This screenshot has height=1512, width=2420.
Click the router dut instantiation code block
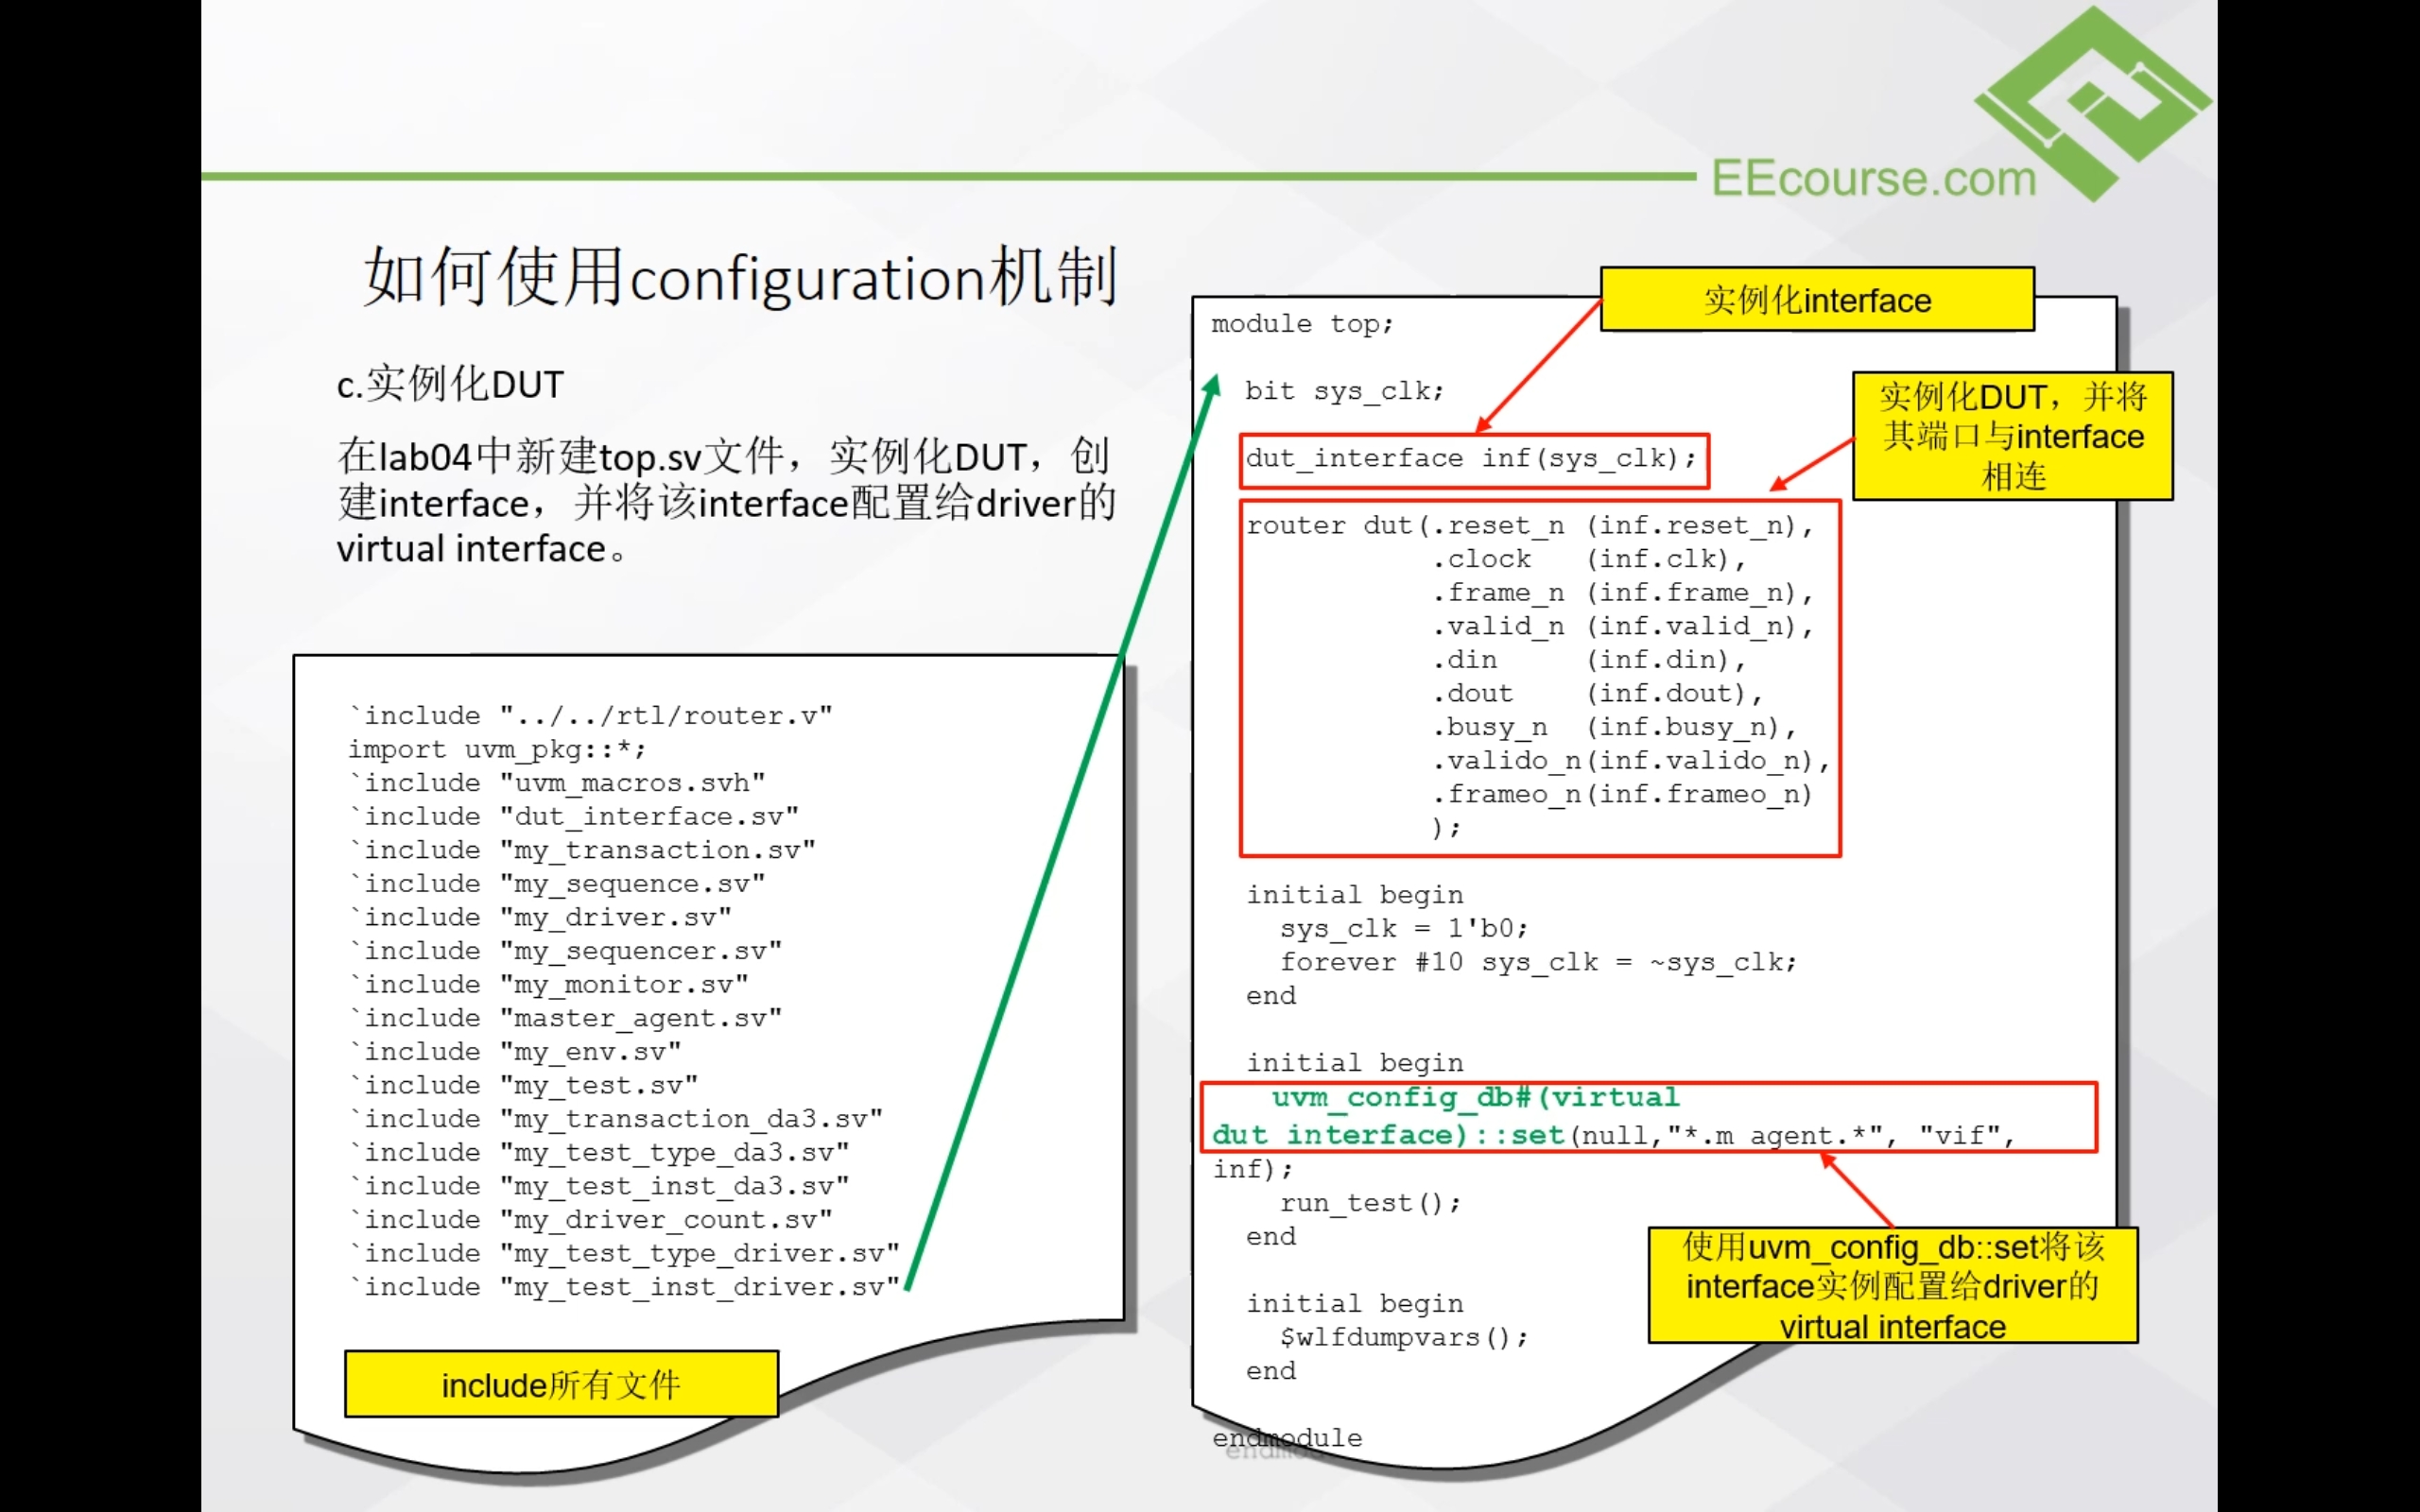tap(1538, 677)
